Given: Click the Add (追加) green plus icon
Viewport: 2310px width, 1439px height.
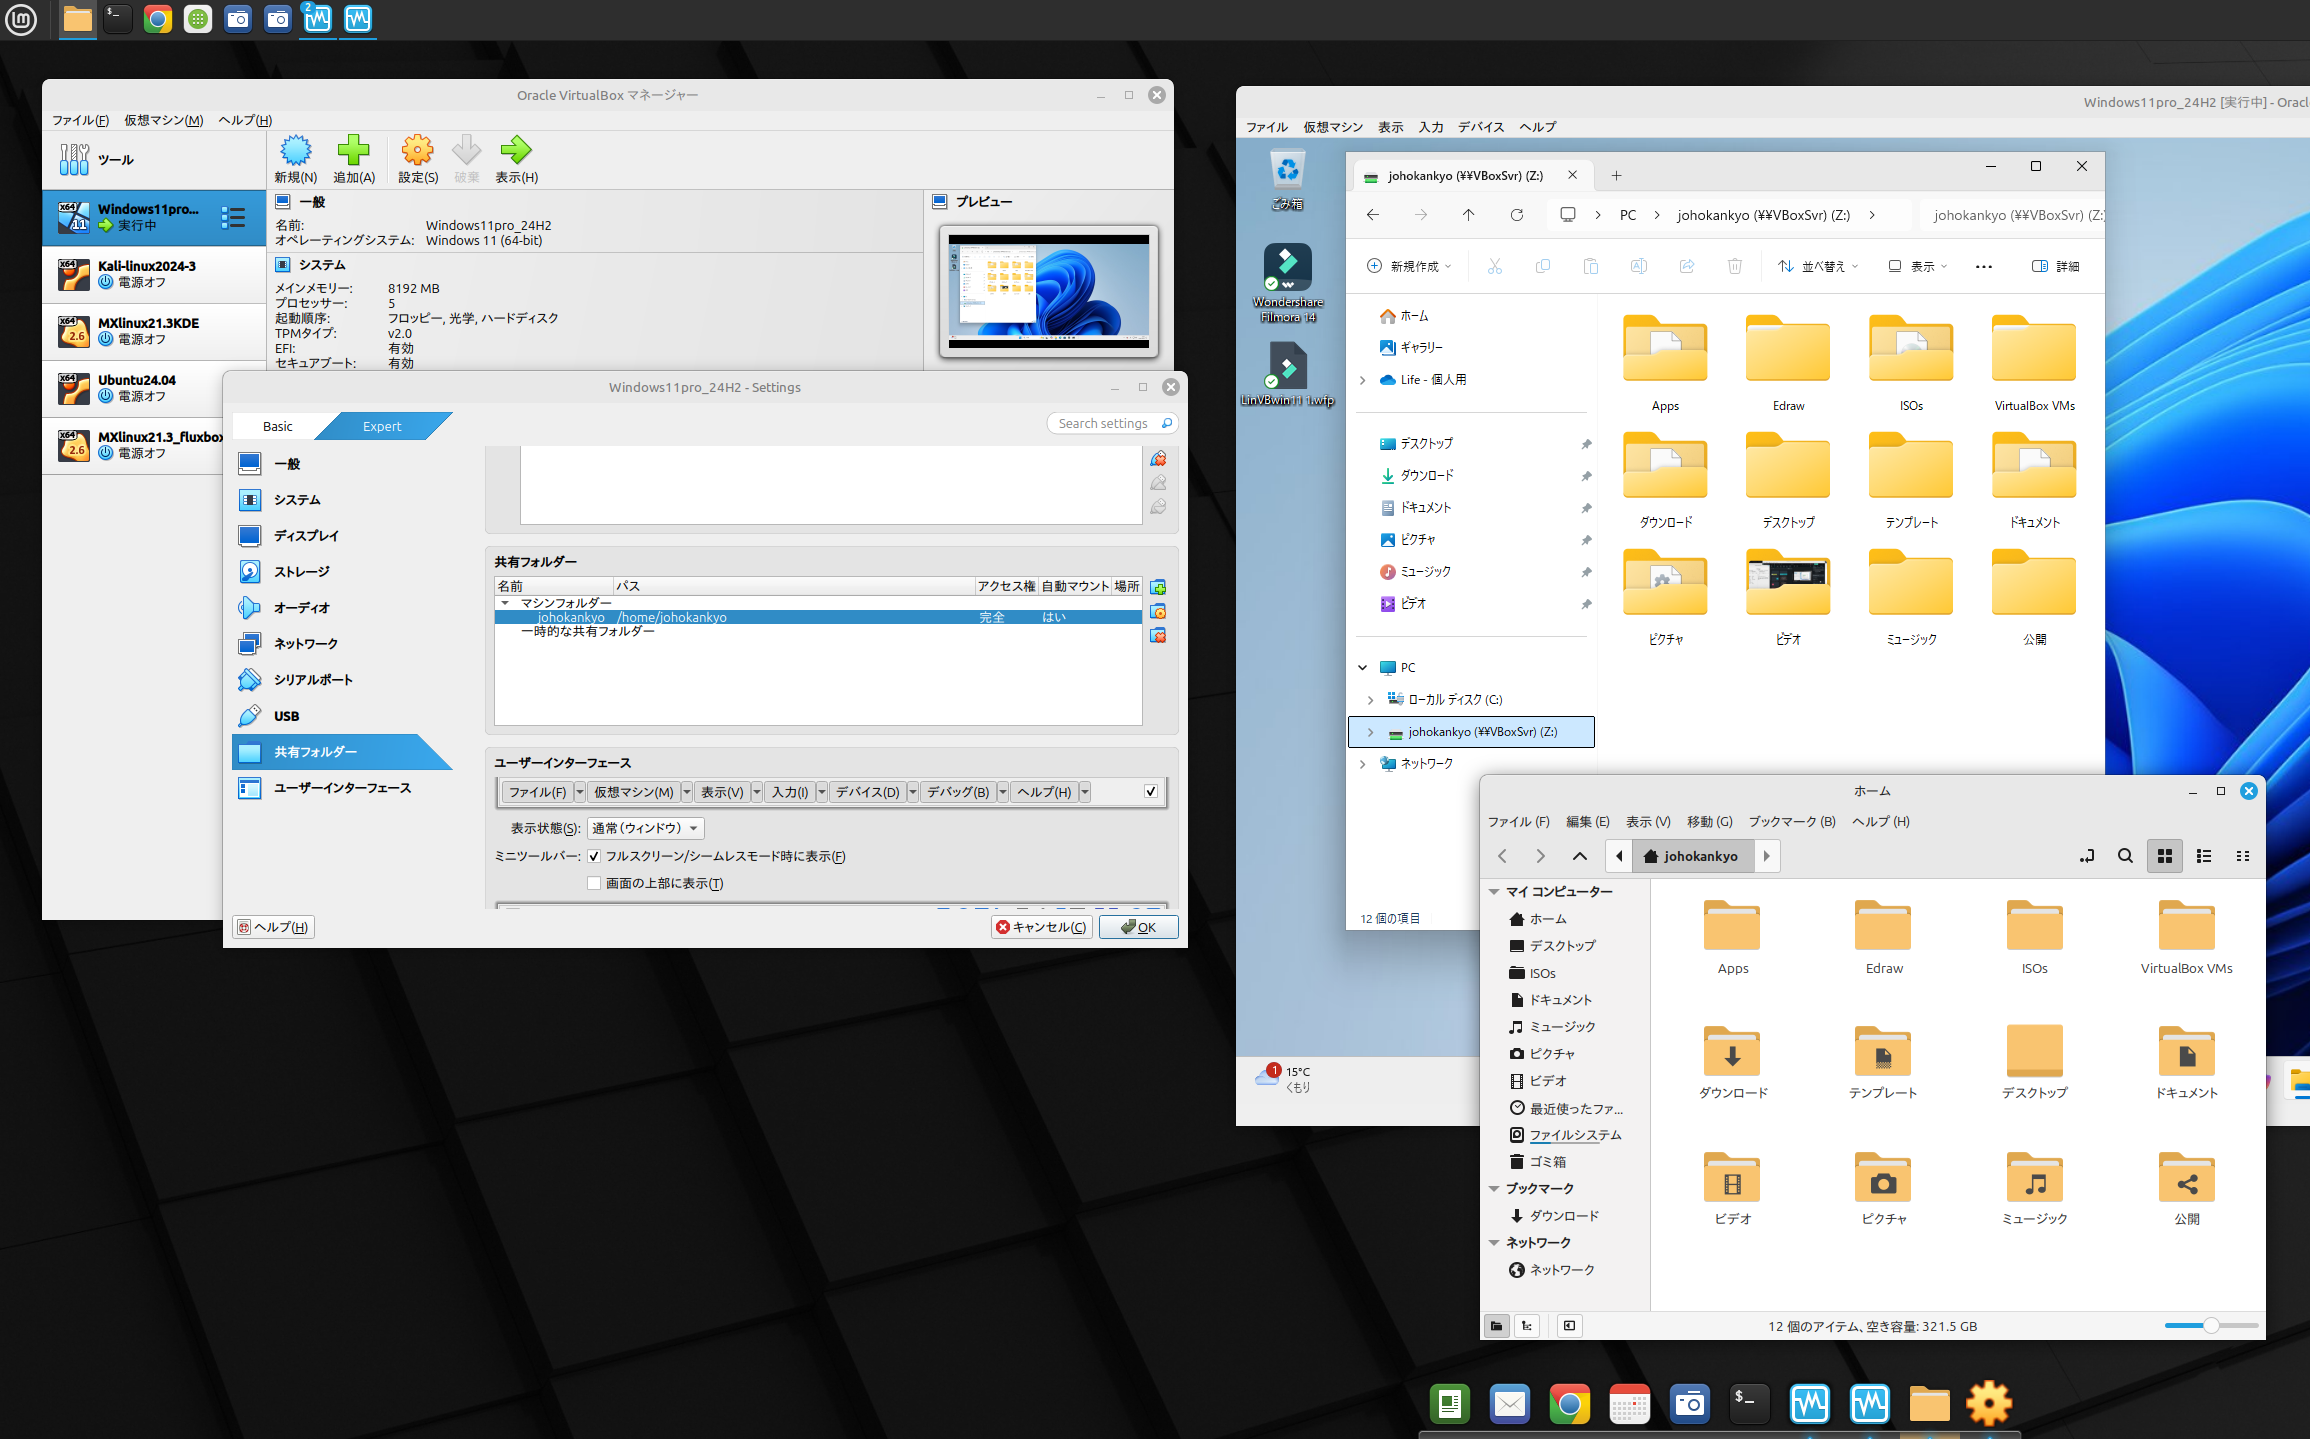Looking at the screenshot, I should tap(353, 152).
